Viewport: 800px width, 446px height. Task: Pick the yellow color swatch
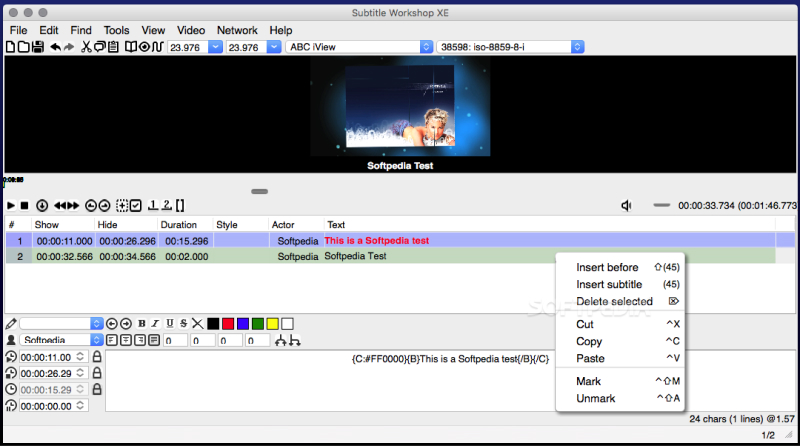pos(272,324)
